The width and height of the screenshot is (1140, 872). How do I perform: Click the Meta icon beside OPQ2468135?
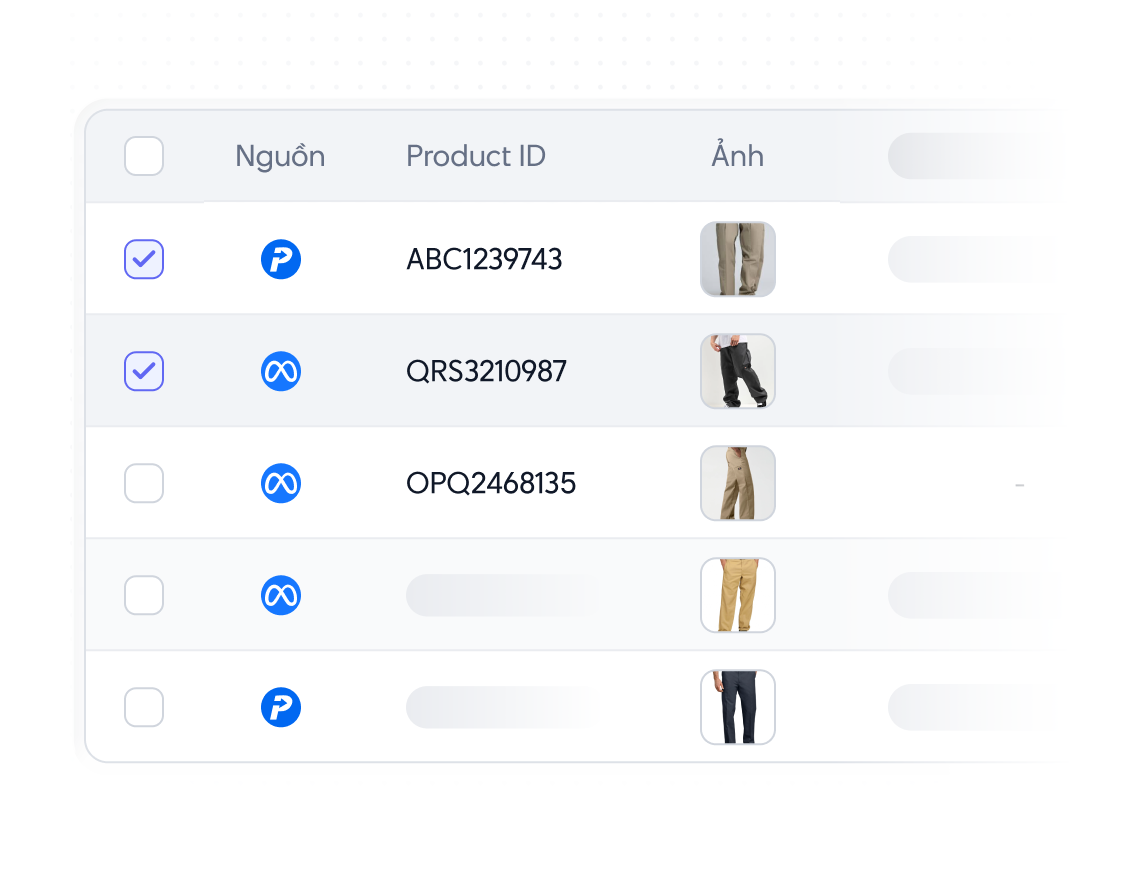tap(281, 483)
